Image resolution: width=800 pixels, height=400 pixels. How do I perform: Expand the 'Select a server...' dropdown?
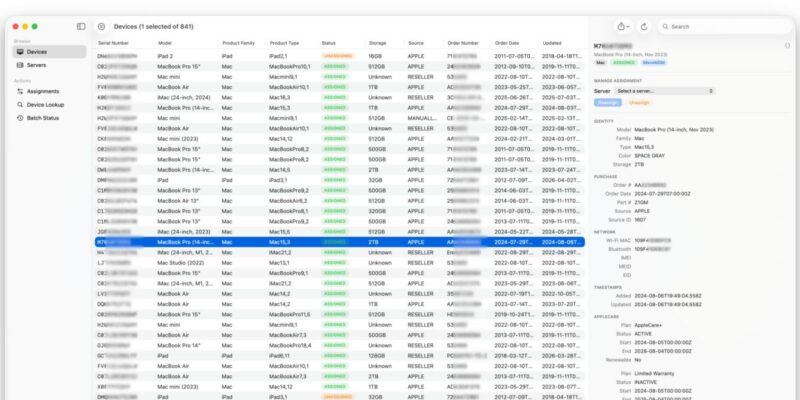663,91
